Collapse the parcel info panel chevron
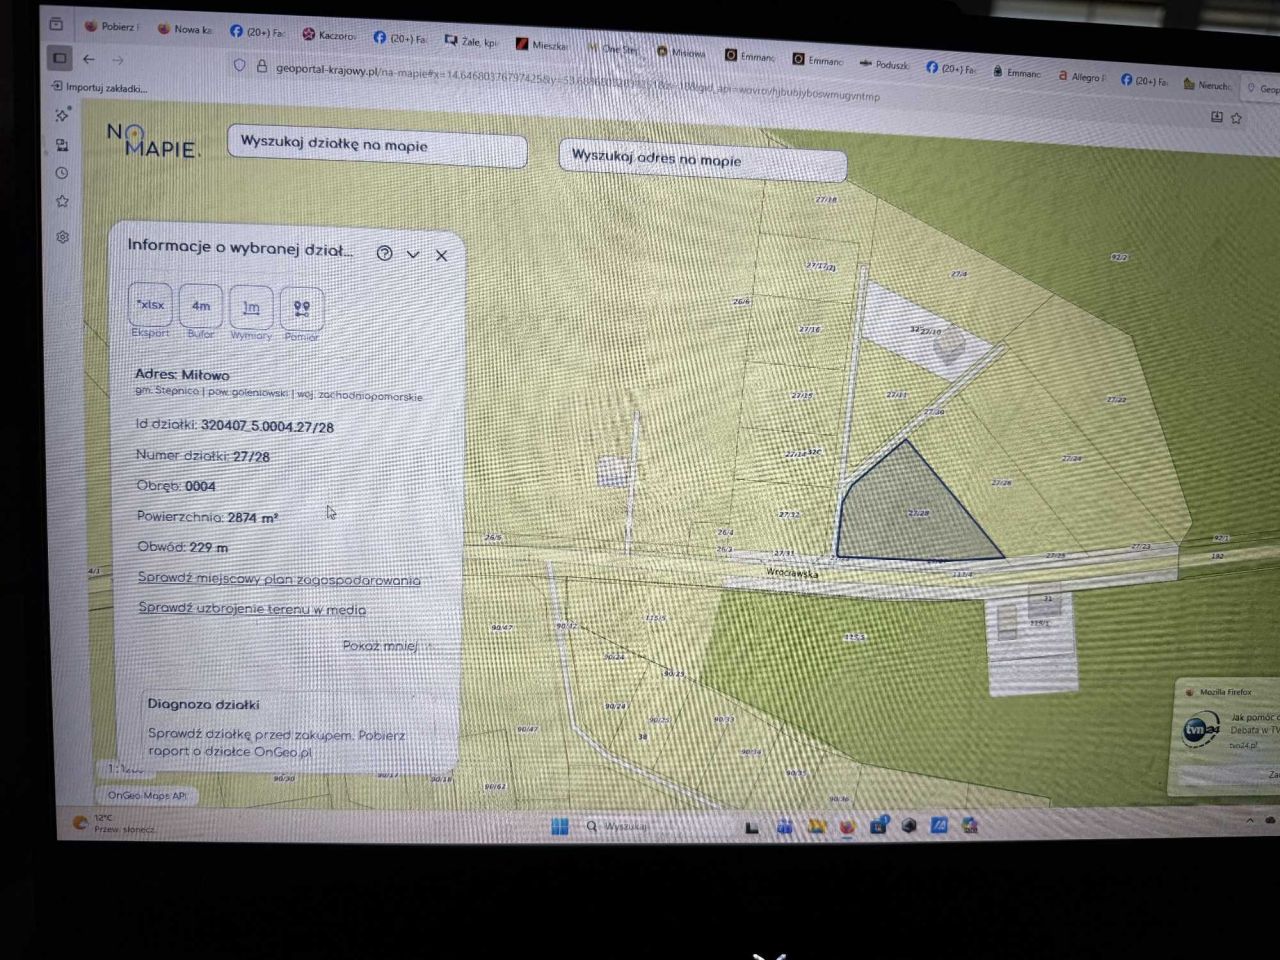This screenshot has height=960, width=1280. point(413,254)
